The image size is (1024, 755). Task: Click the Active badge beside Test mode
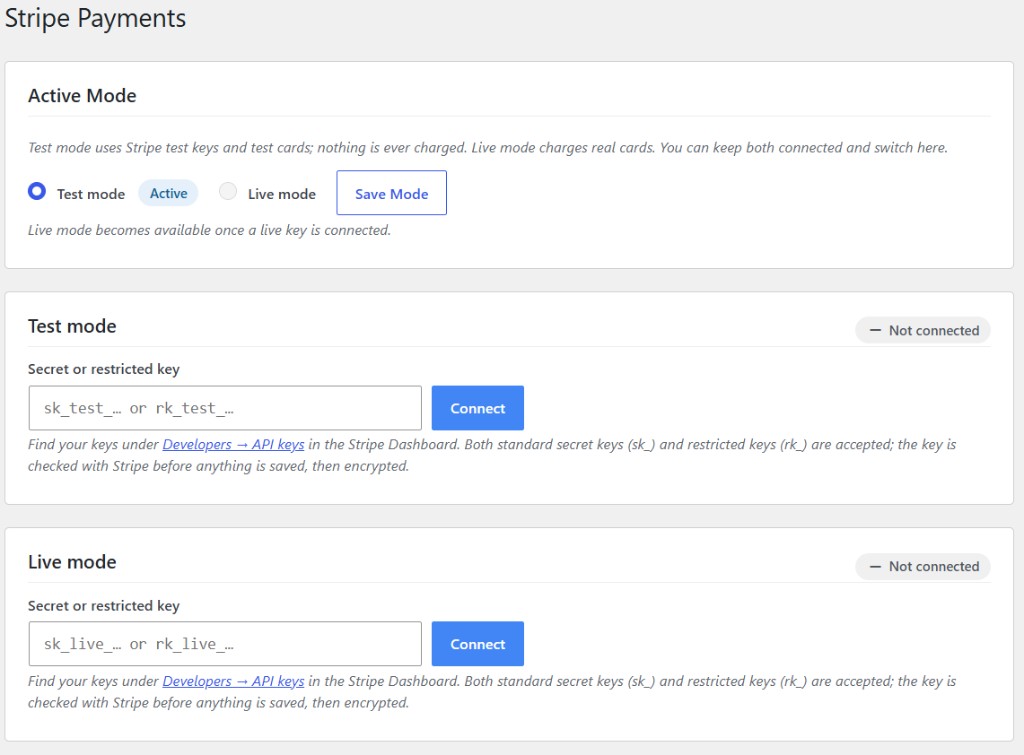168,193
